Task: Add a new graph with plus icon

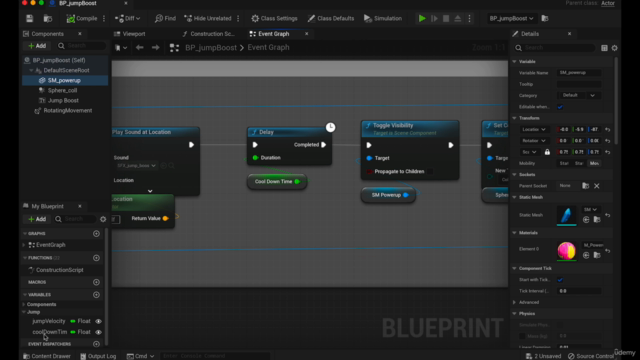Action: 96,233
